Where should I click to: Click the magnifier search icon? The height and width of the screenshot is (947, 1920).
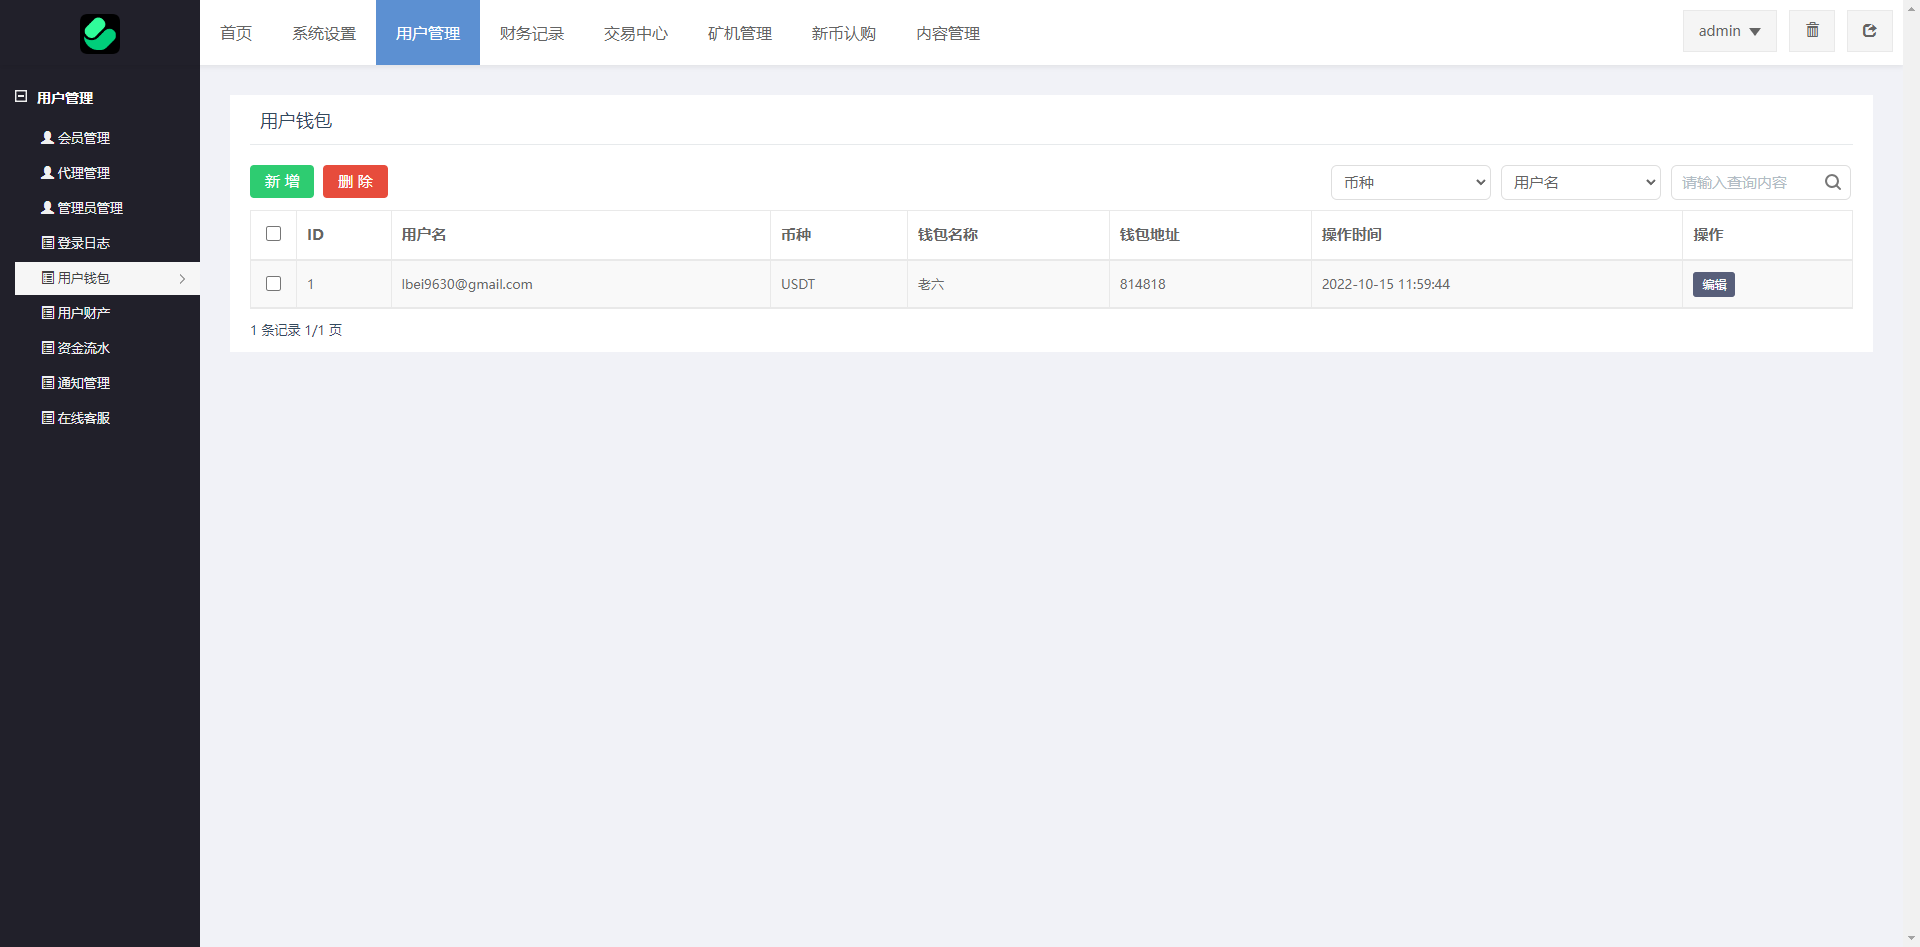[1832, 182]
